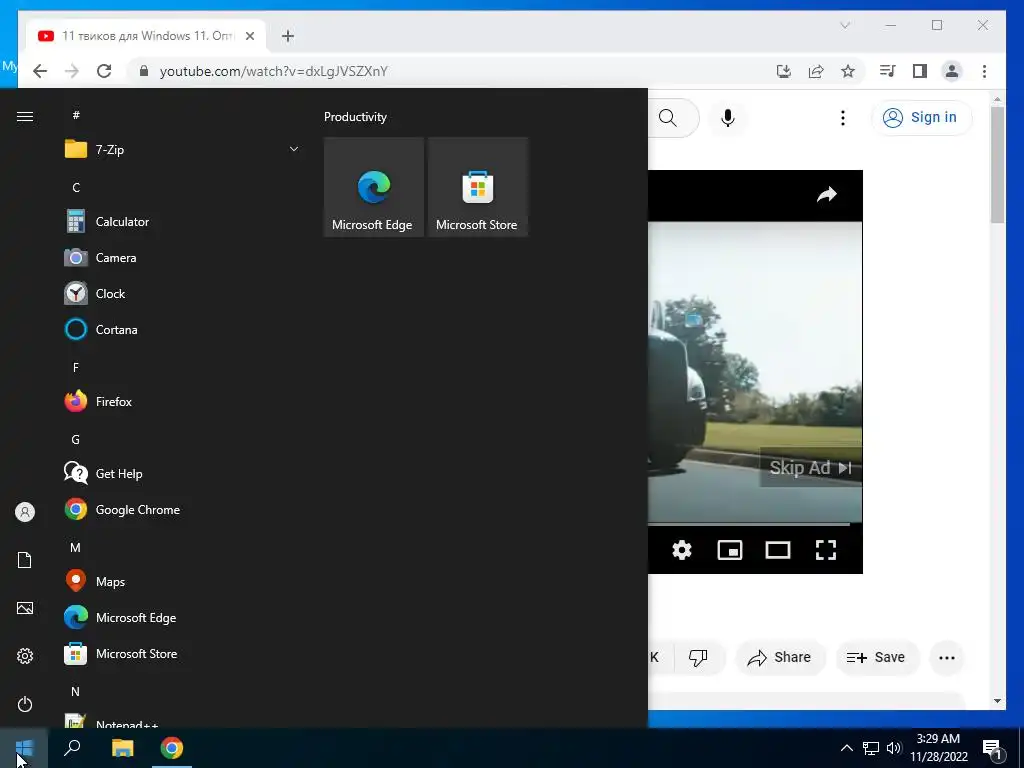This screenshot has width=1024, height=768.
Task: Close the YouTube tab
Action: (x=249, y=36)
